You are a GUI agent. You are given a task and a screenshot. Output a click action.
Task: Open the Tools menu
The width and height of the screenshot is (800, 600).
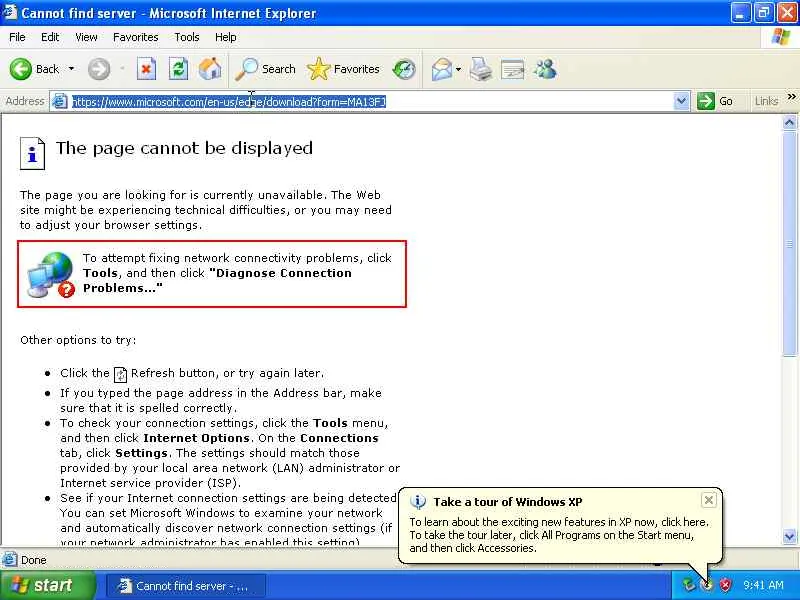[187, 37]
